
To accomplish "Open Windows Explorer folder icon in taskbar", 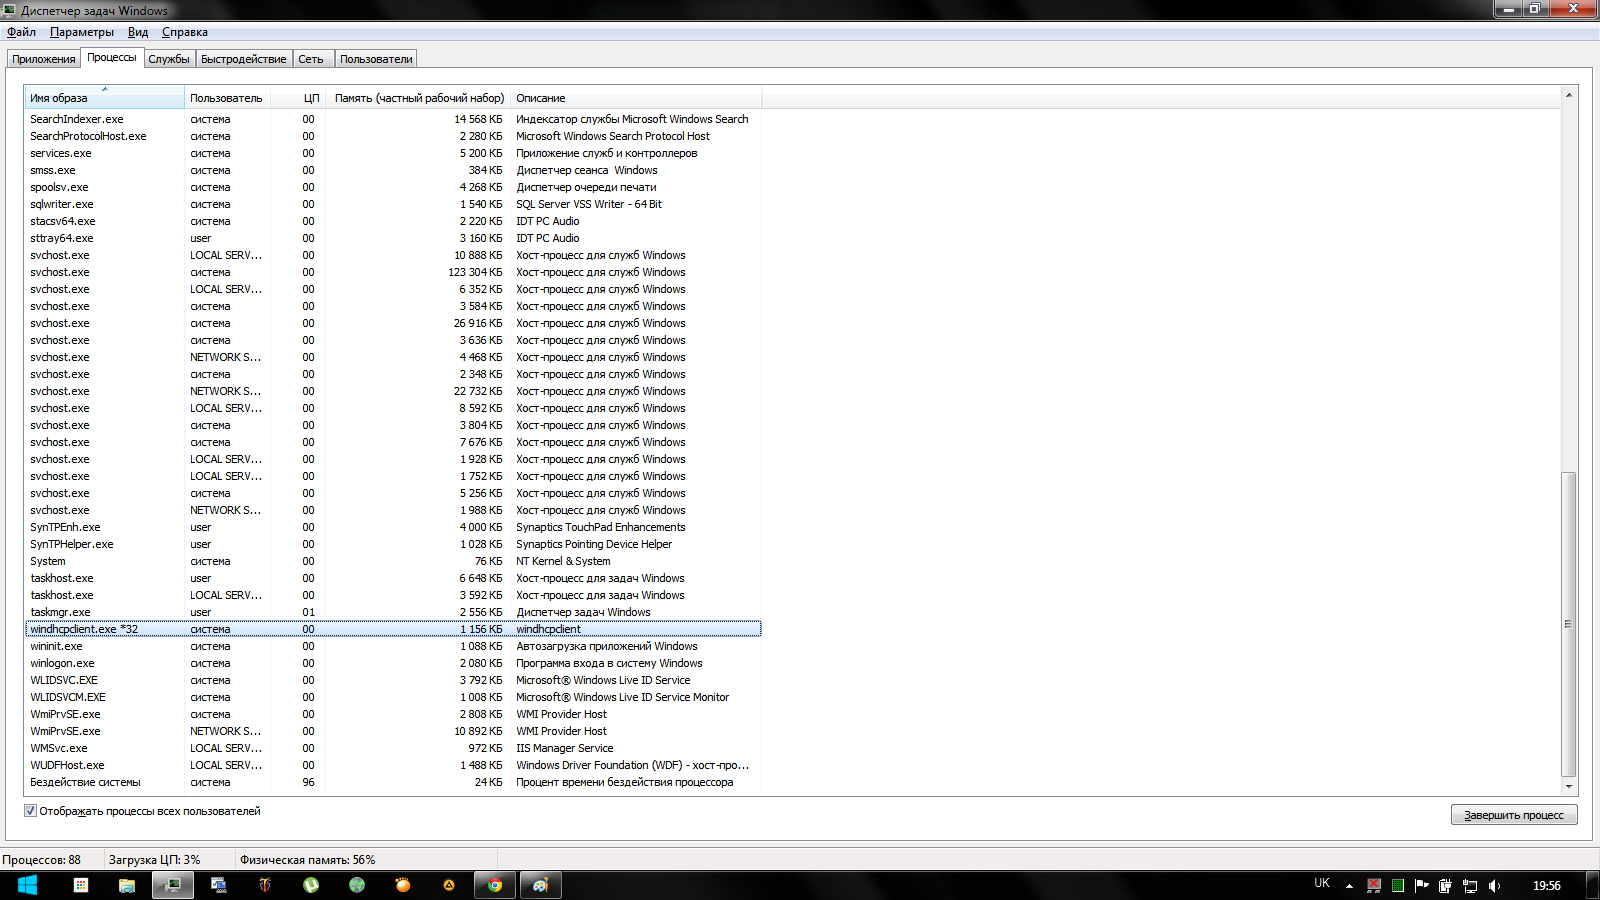I will pyautogui.click(x=127, y=885).
